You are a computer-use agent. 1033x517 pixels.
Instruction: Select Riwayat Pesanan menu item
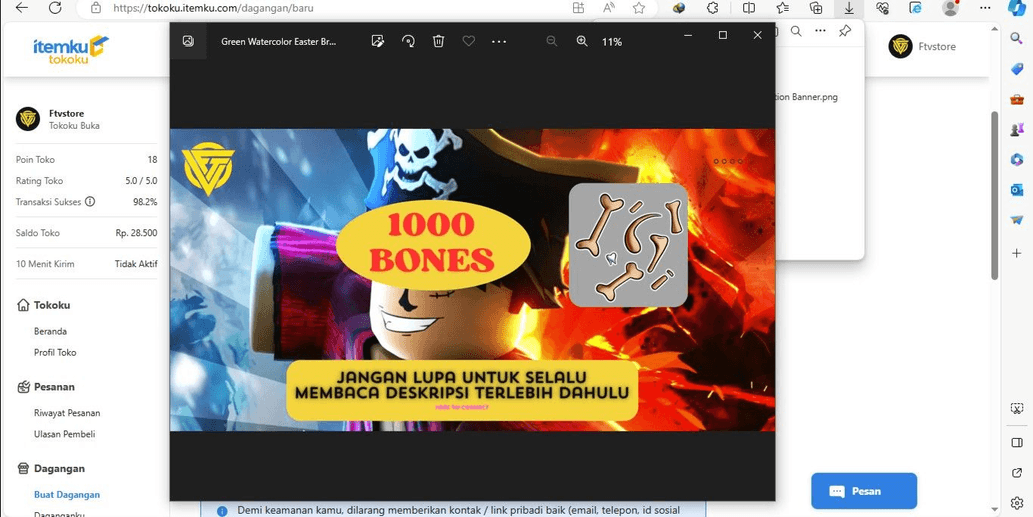click(67, 413)
